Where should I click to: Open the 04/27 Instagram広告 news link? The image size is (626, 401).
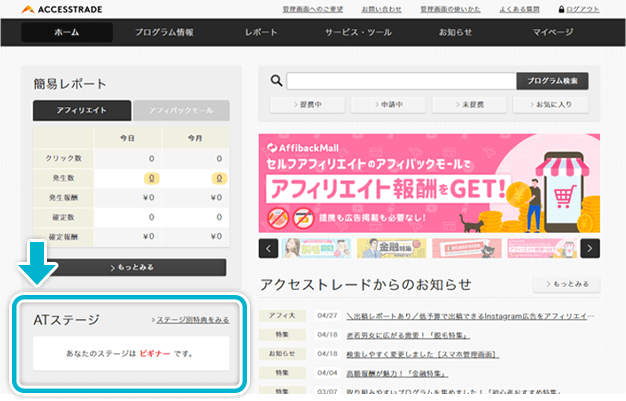470,316
